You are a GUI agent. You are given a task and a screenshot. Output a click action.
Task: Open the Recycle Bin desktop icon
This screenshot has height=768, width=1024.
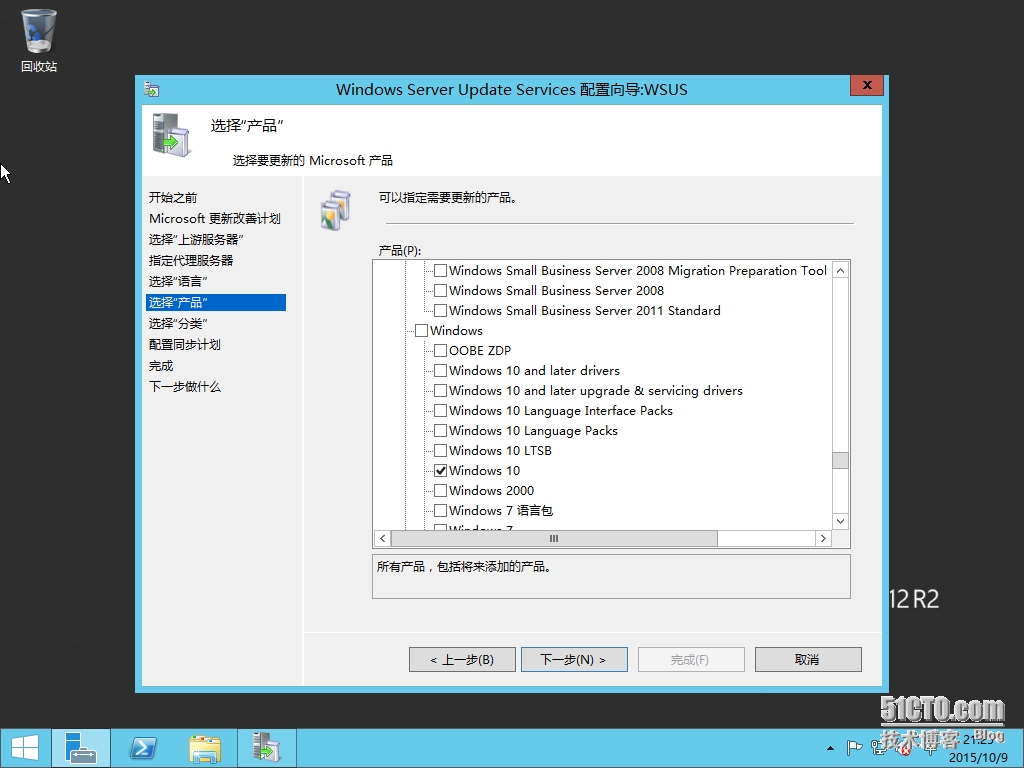39,40
